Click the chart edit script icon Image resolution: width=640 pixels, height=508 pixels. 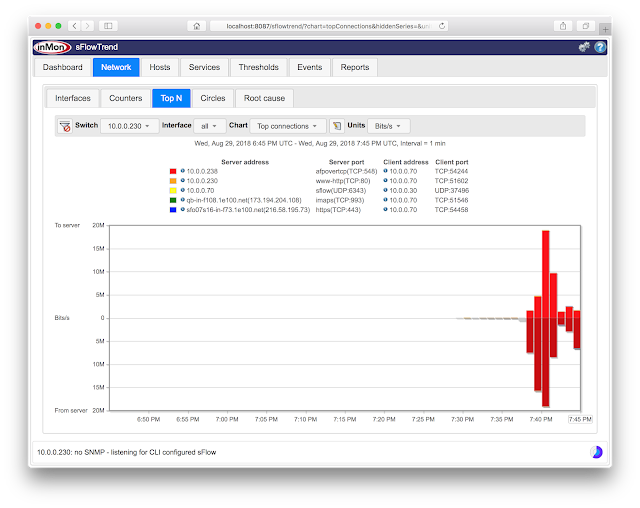pyautogui.click(x=337, y=126)
